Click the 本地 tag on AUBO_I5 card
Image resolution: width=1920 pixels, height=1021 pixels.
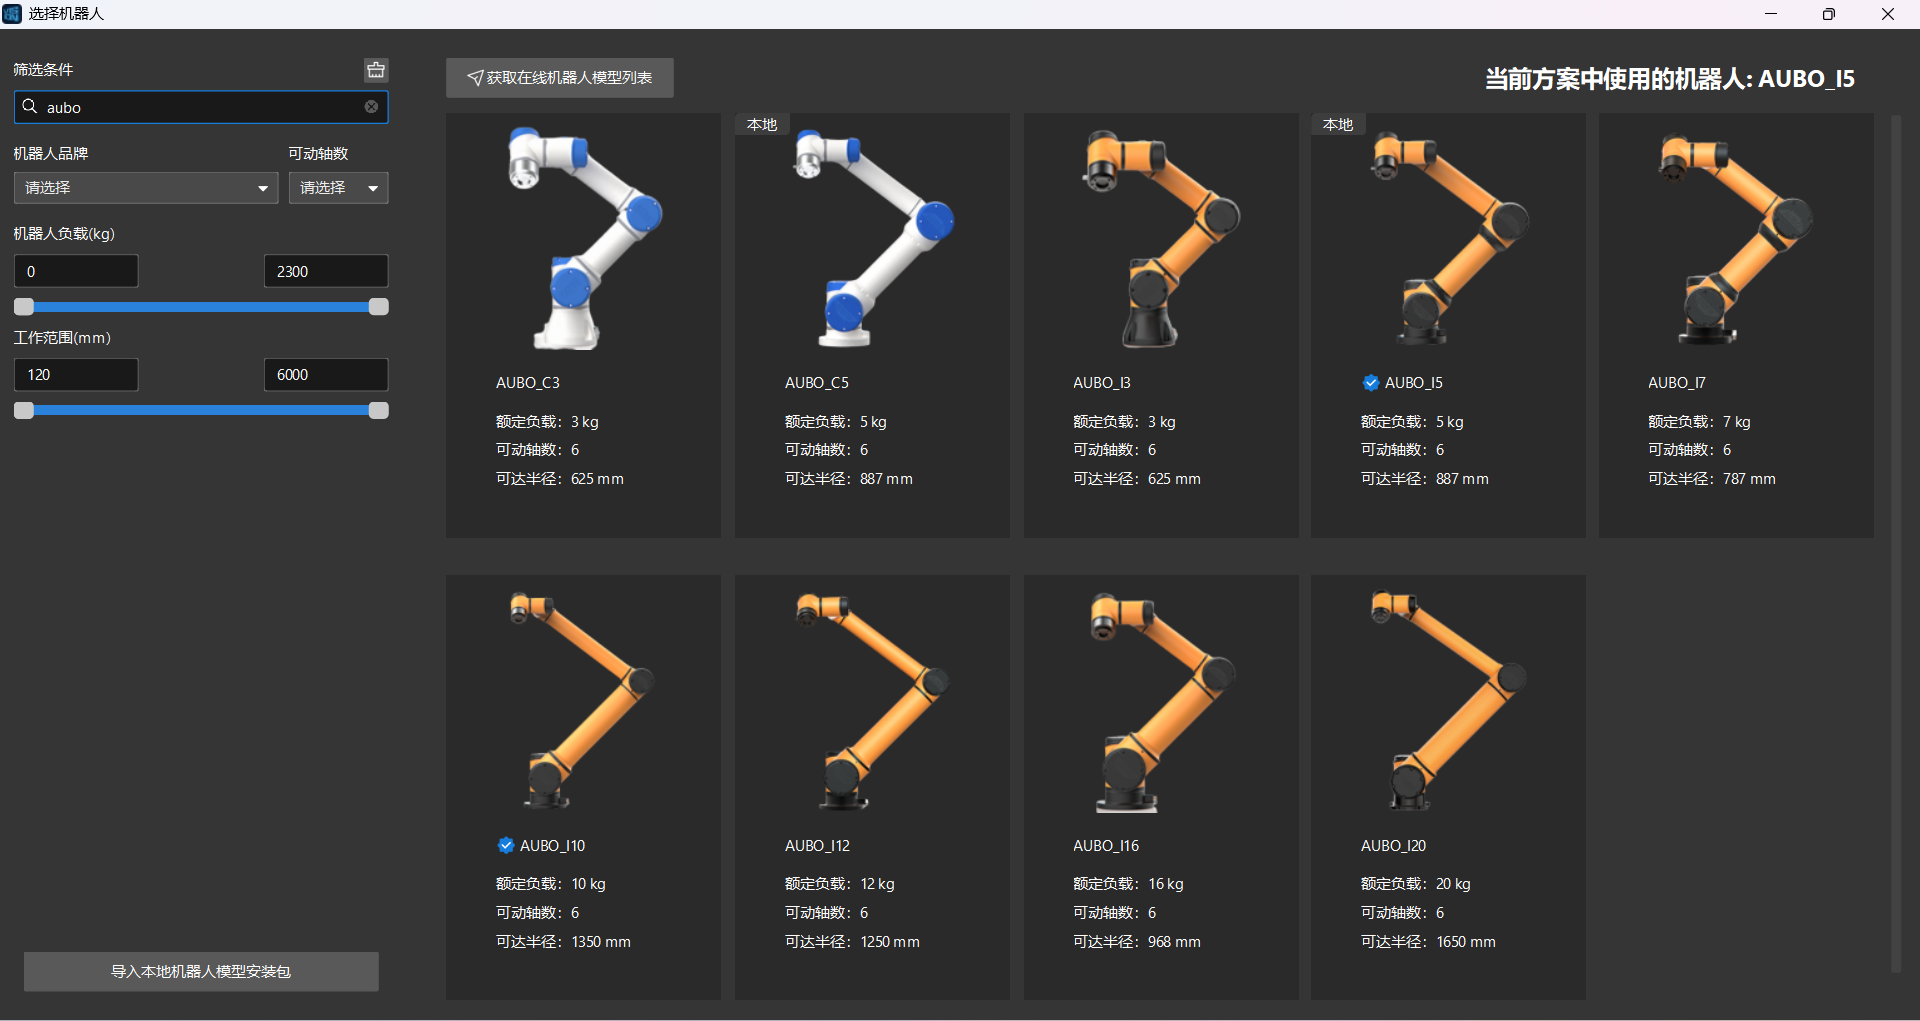pyautogui.click(x=1338, y=125)
